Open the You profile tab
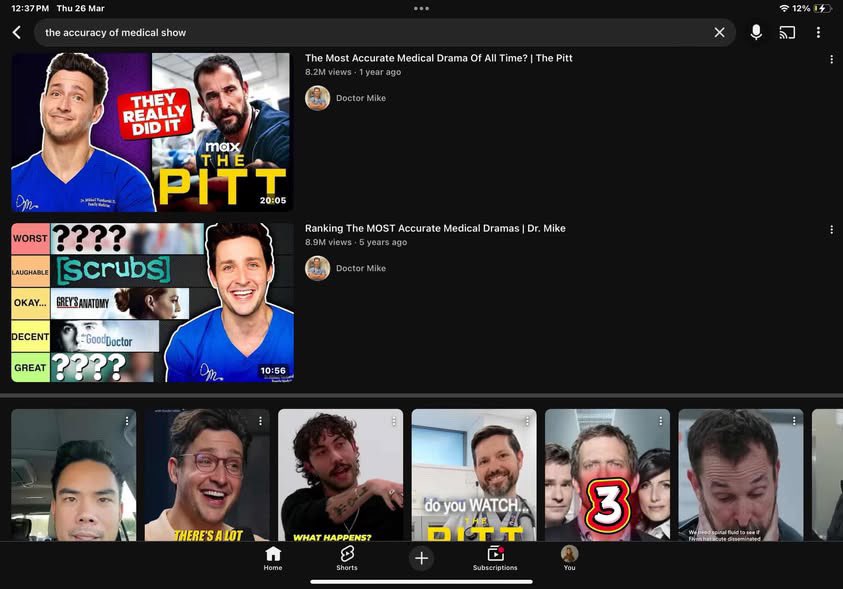This screenshot has width=843, height=589. tap(569, 558)
